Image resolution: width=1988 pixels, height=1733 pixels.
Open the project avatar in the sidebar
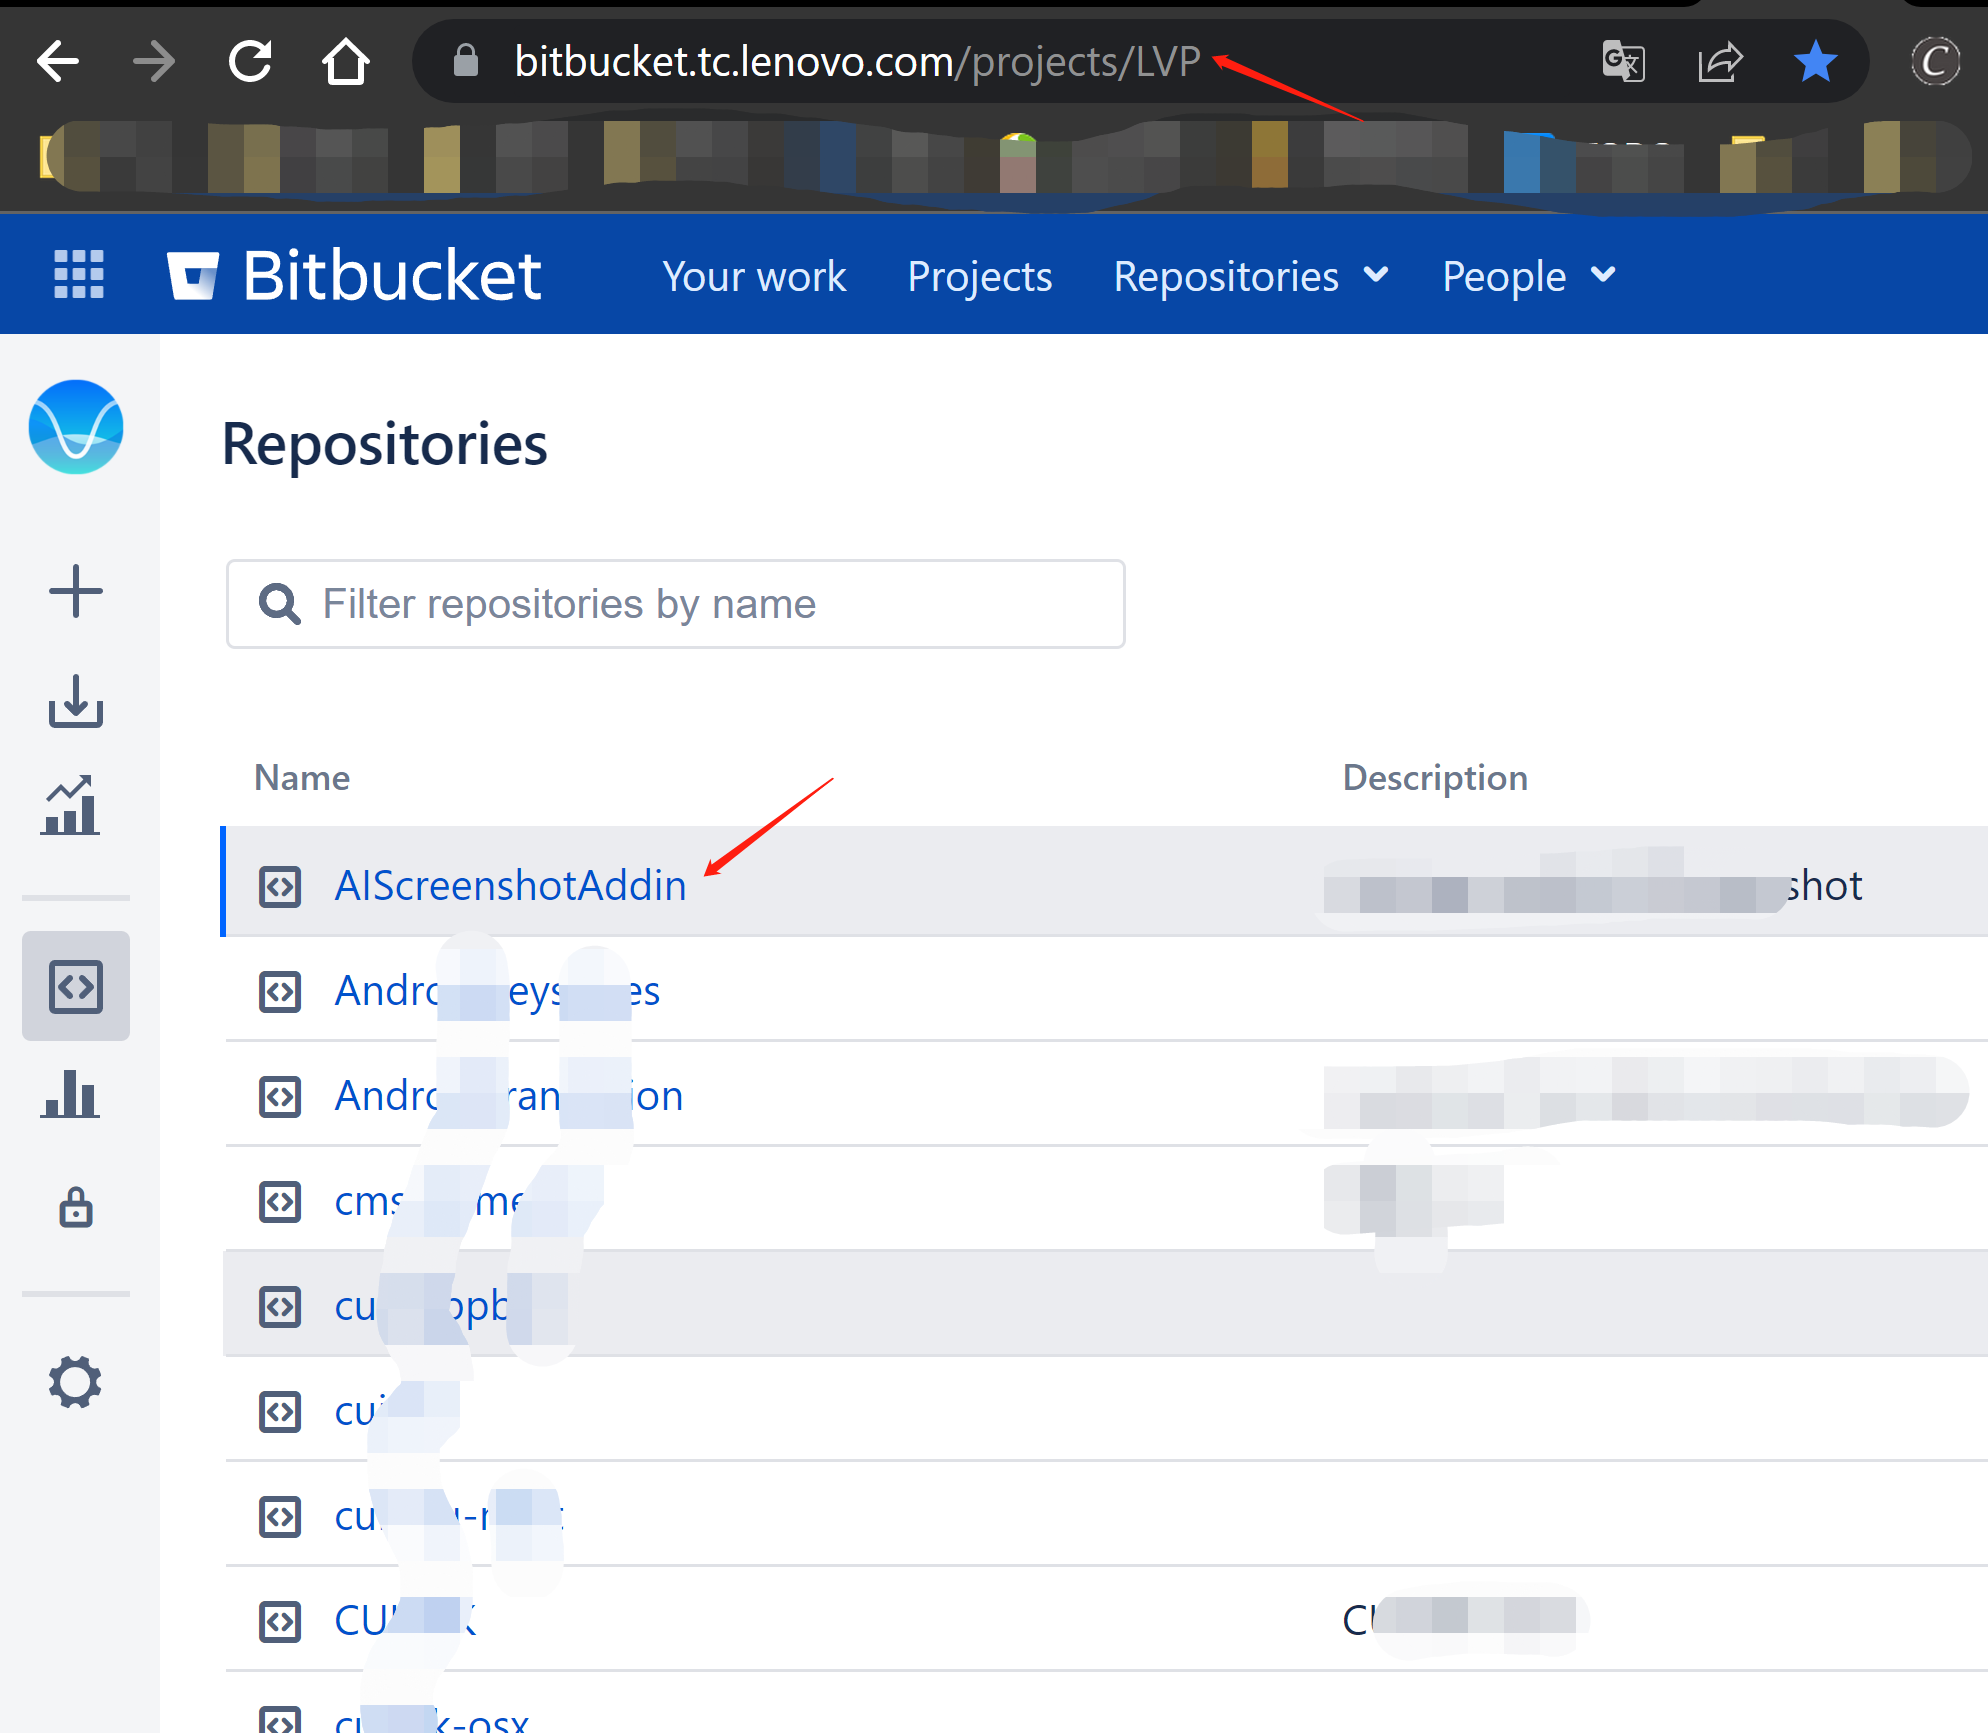(x=76, y=426)
